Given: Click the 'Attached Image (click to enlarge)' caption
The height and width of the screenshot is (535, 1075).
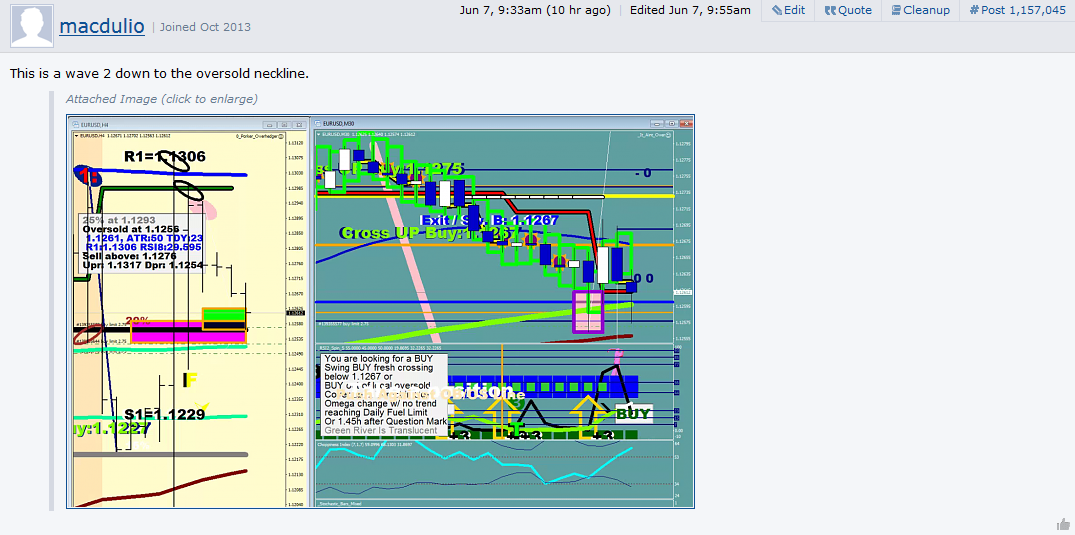Looking at the screenshot, I should pos(161,99).
